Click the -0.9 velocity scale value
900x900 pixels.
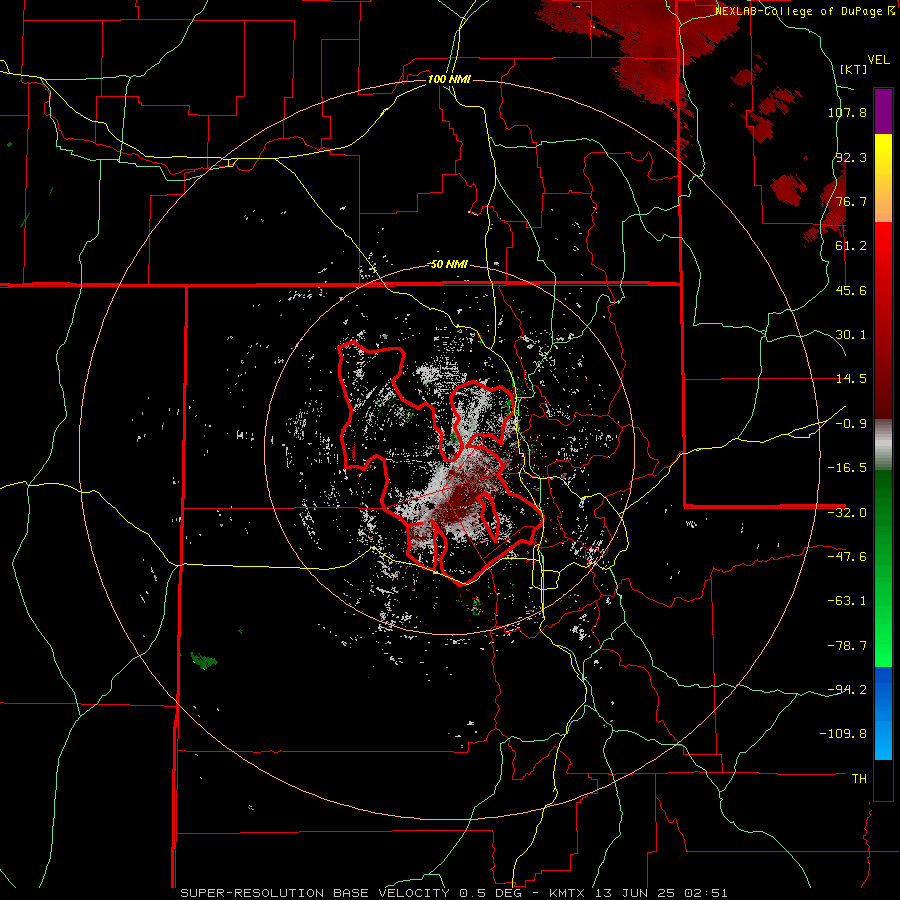(x=851, y=424)
